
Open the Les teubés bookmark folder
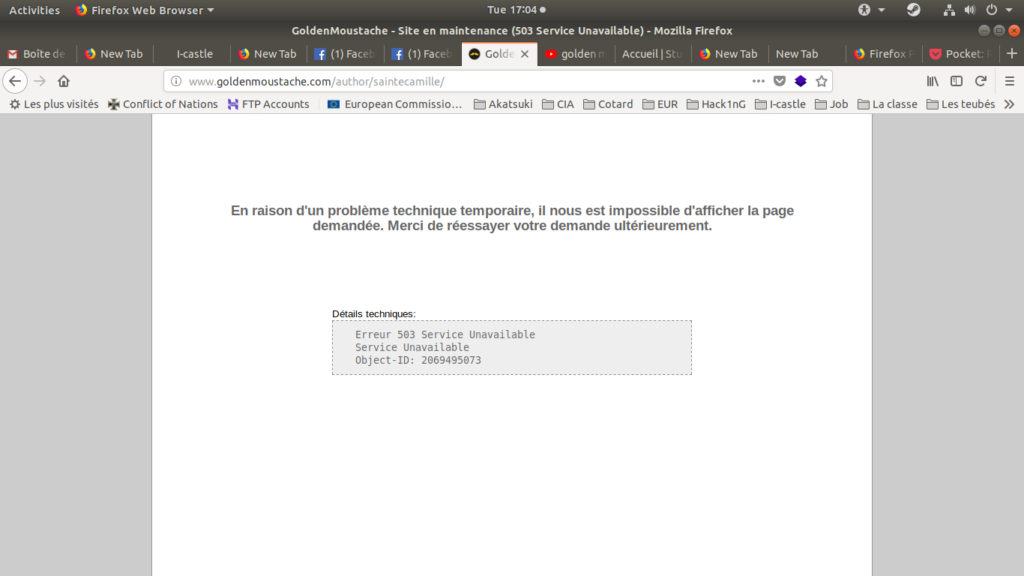point(961,104)
